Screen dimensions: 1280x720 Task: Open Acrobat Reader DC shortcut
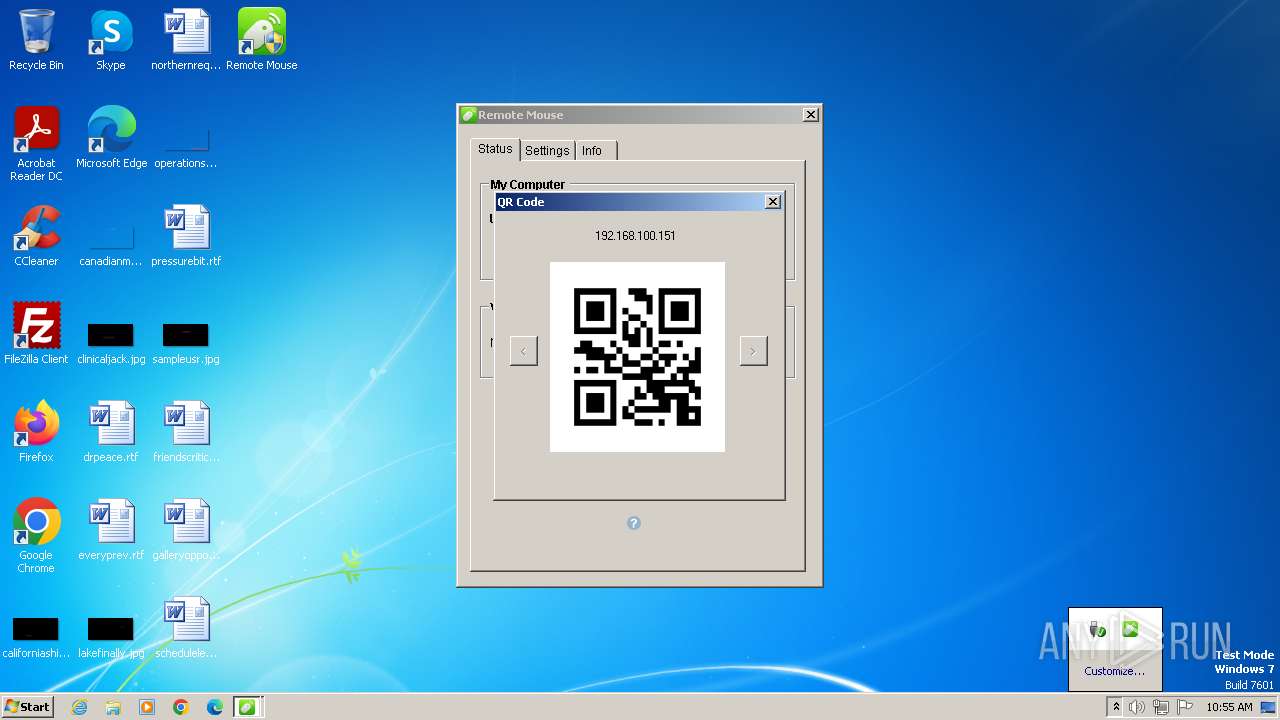click(36, 144)
